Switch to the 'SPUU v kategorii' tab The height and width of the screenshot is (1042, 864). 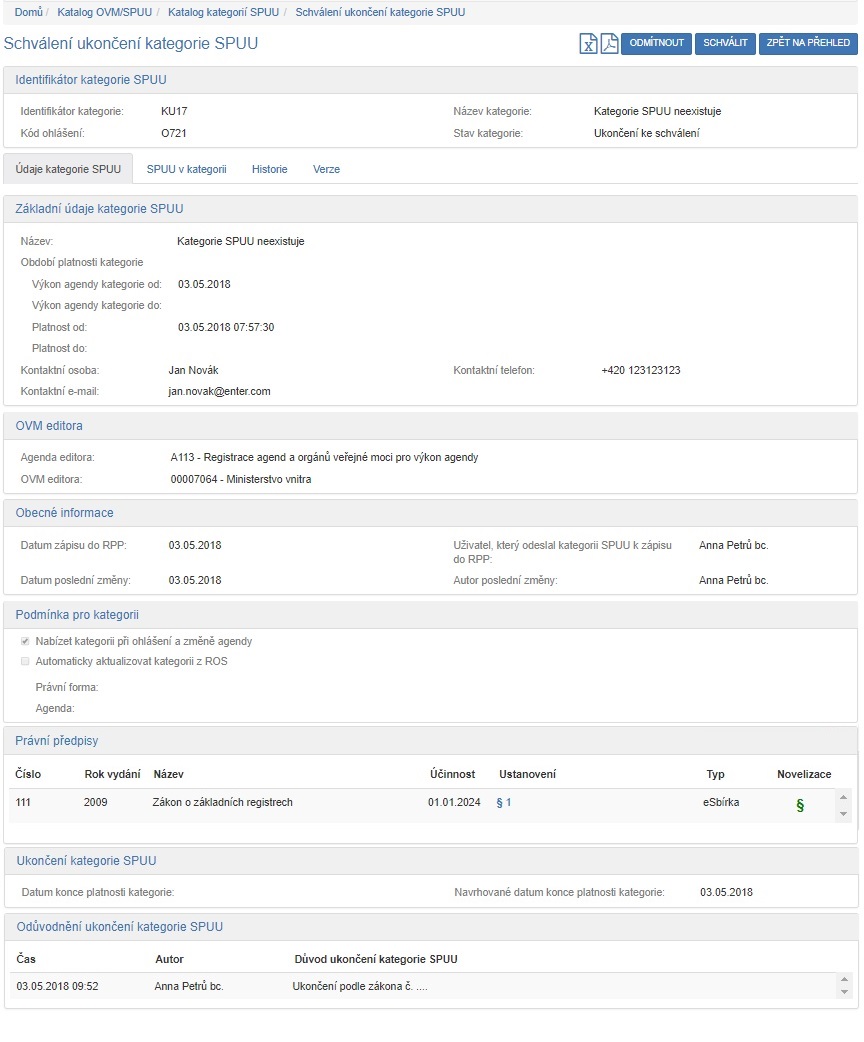[186, 169]
